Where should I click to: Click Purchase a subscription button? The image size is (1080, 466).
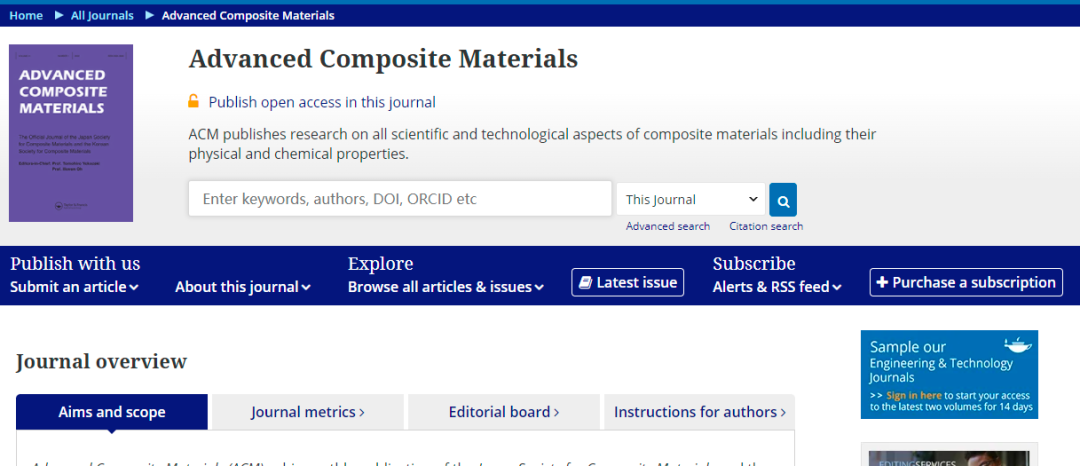[x=965, y=283]
